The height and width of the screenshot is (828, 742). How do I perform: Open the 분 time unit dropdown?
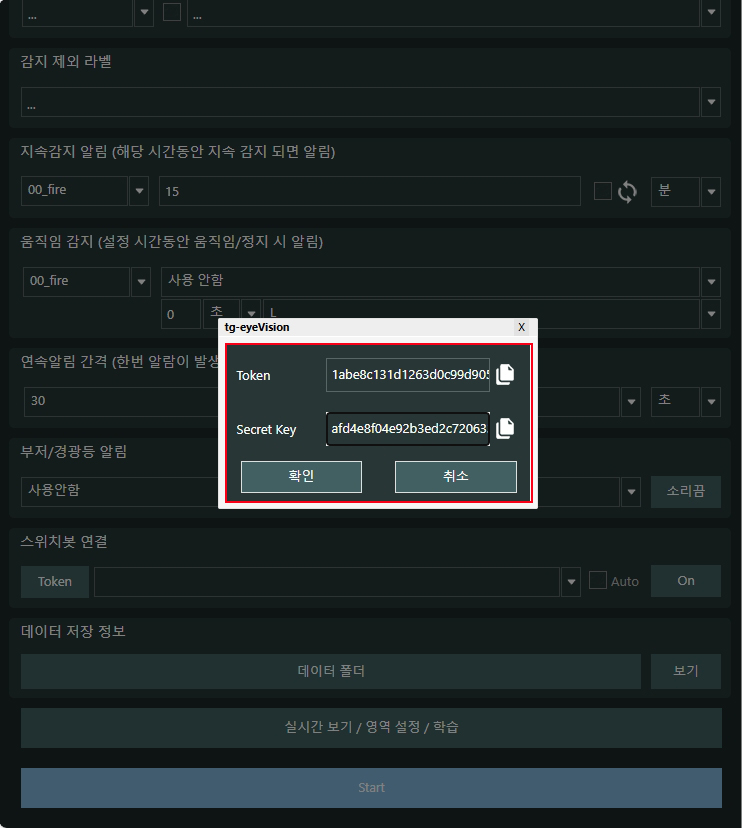[711, 192]
